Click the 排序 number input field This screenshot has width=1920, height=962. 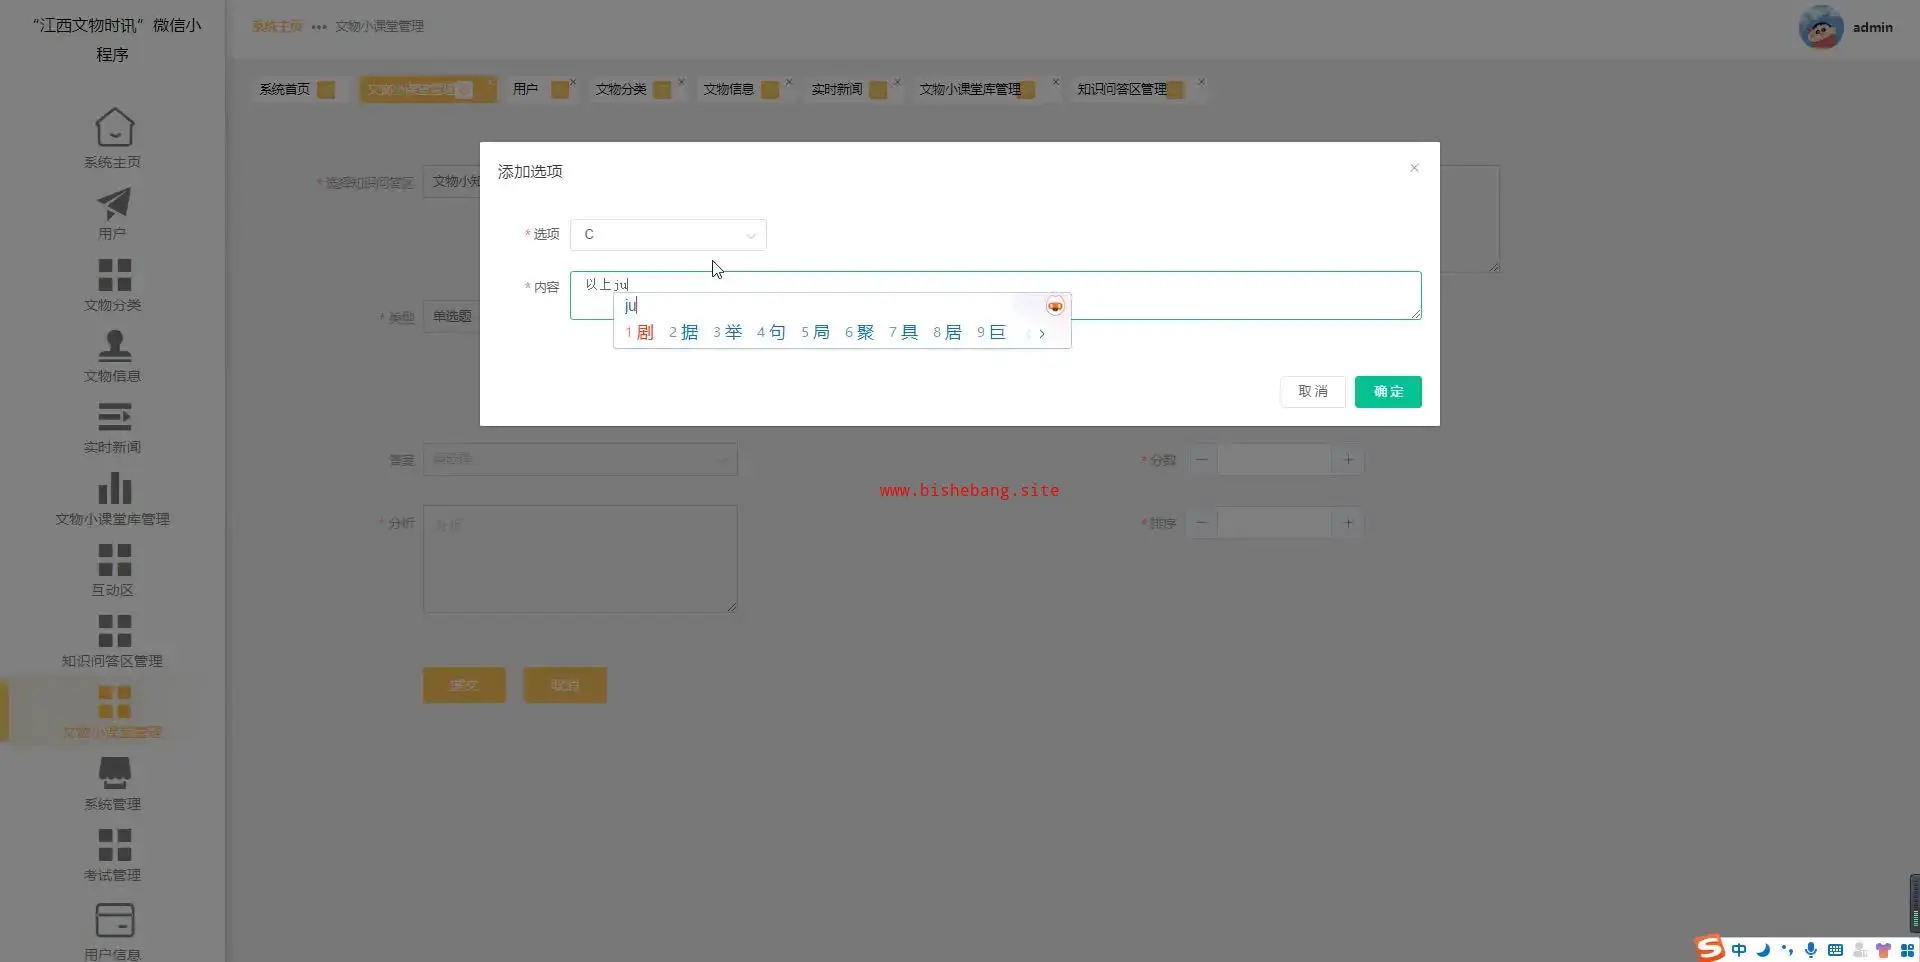[1275, 523]
